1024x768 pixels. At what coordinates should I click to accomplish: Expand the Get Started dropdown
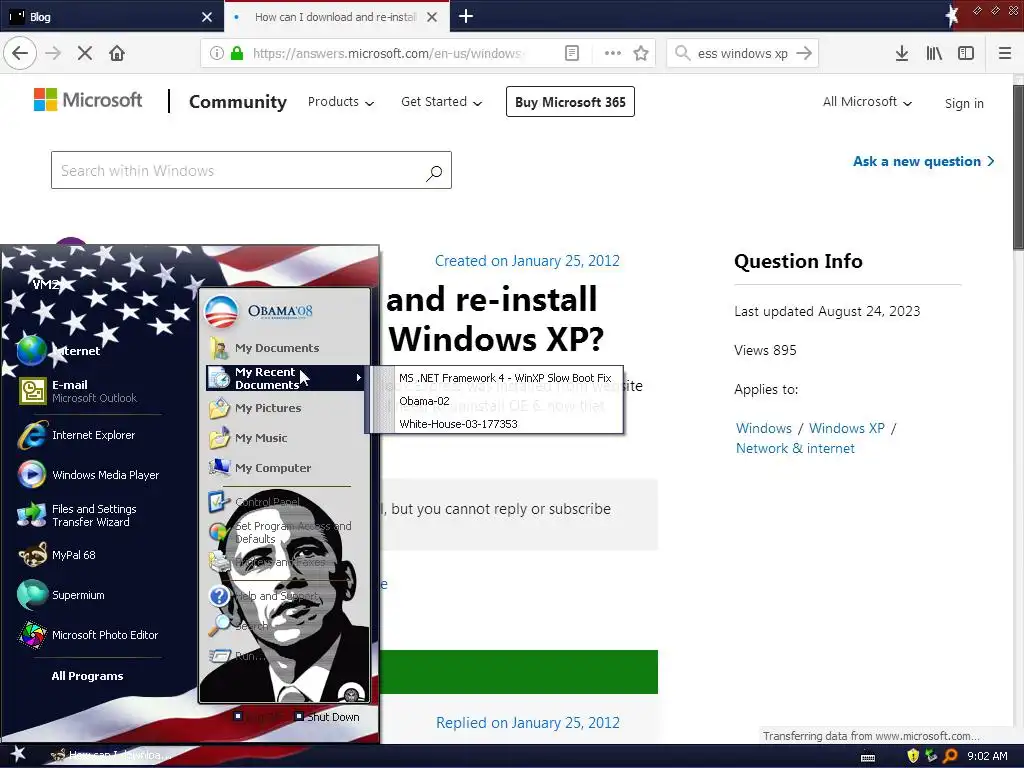coord(441,102)
